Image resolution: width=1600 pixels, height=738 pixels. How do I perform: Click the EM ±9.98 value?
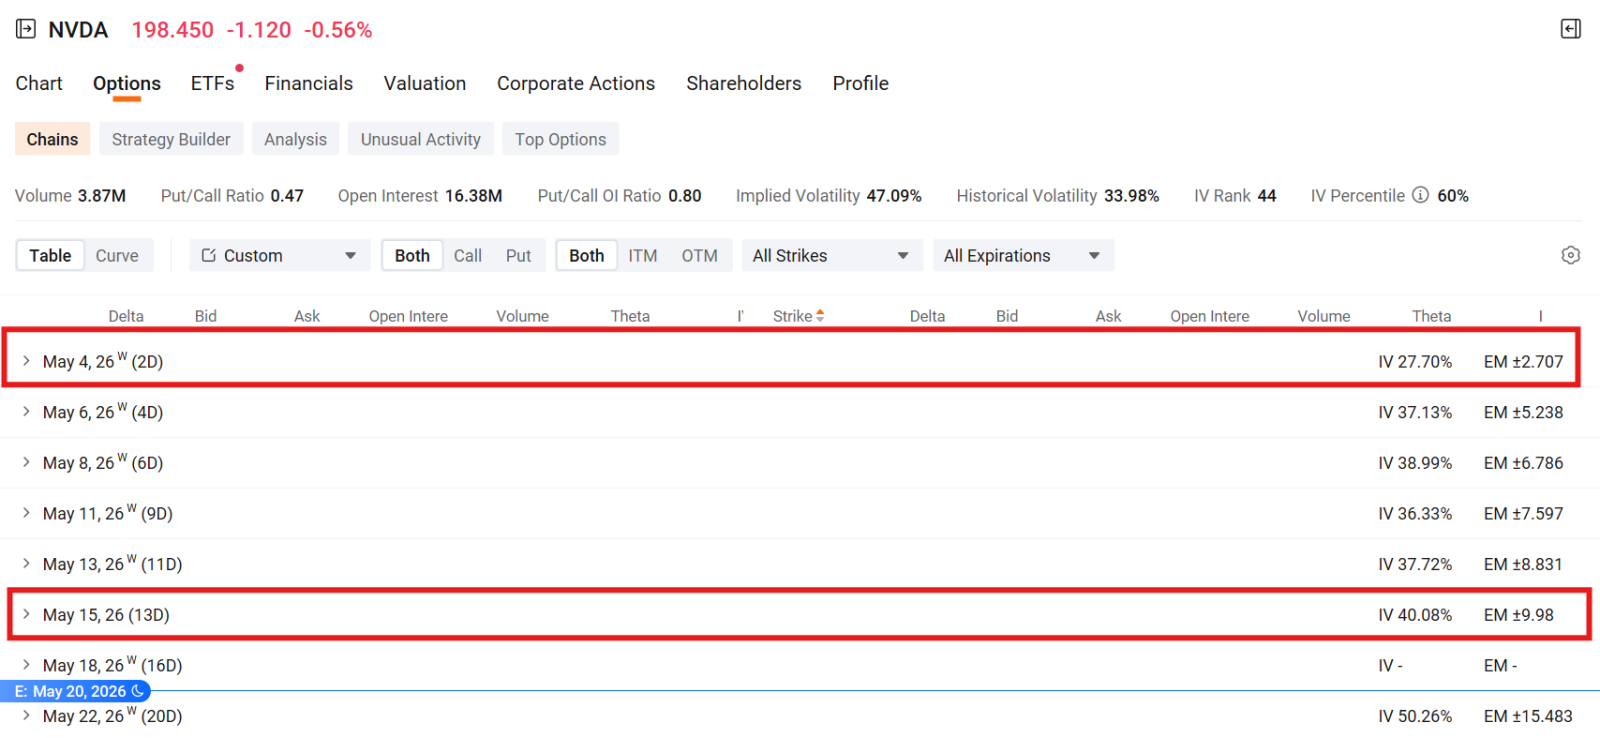pyautogui.click(x=1519, y=614)
